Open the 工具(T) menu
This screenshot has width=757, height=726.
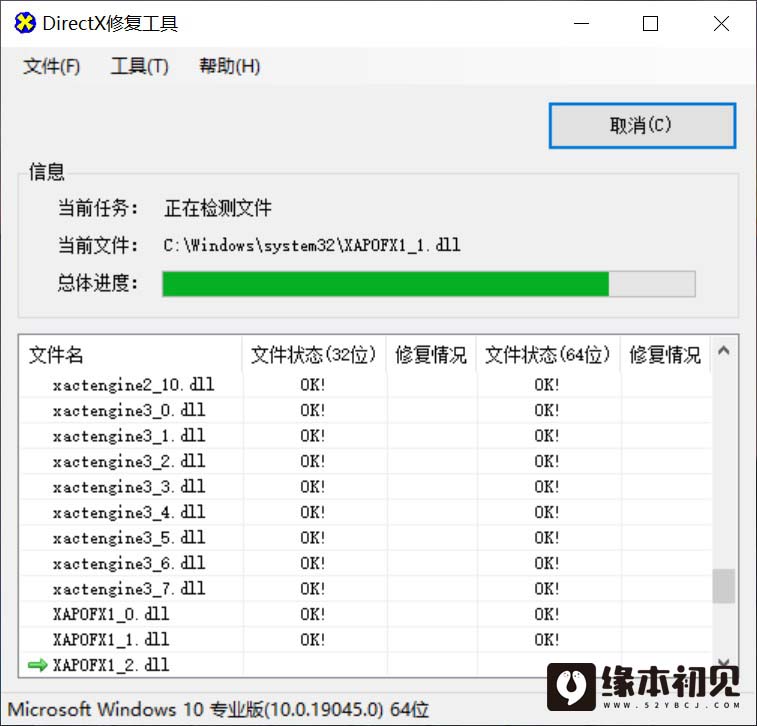pyautogui.click(x=140, y=66)
